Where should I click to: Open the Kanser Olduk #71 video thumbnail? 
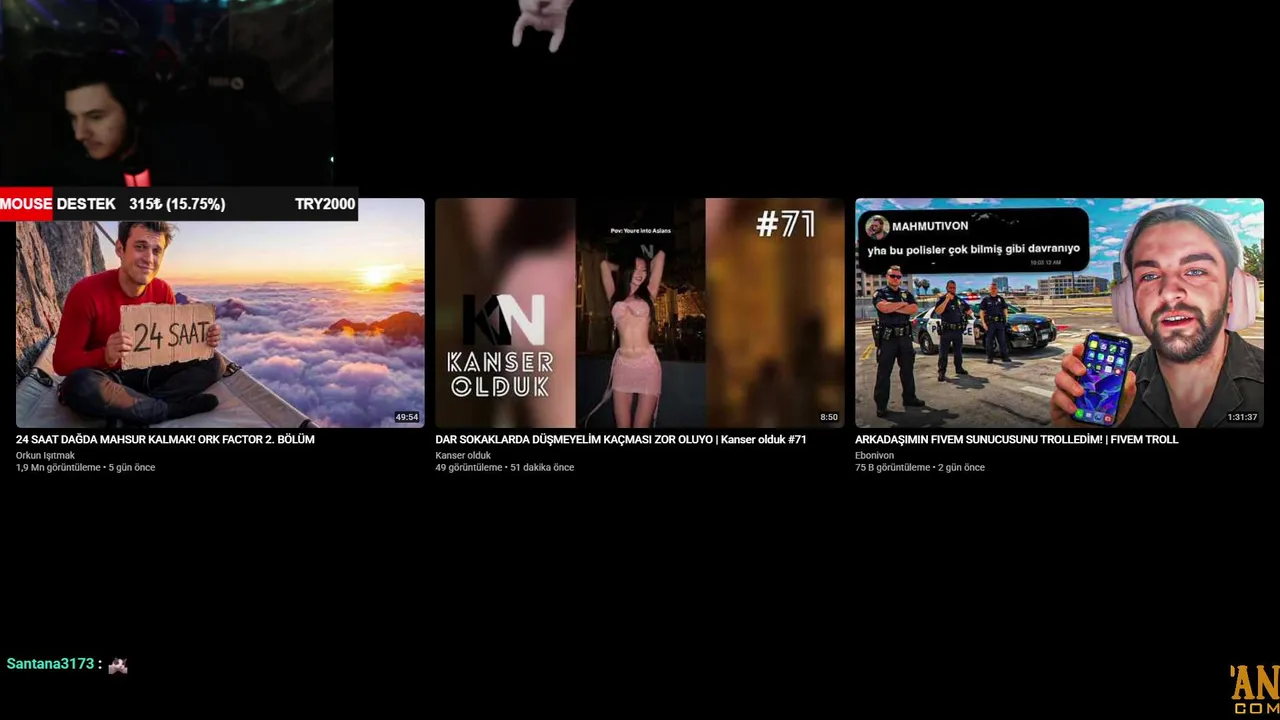click(640, 313)
